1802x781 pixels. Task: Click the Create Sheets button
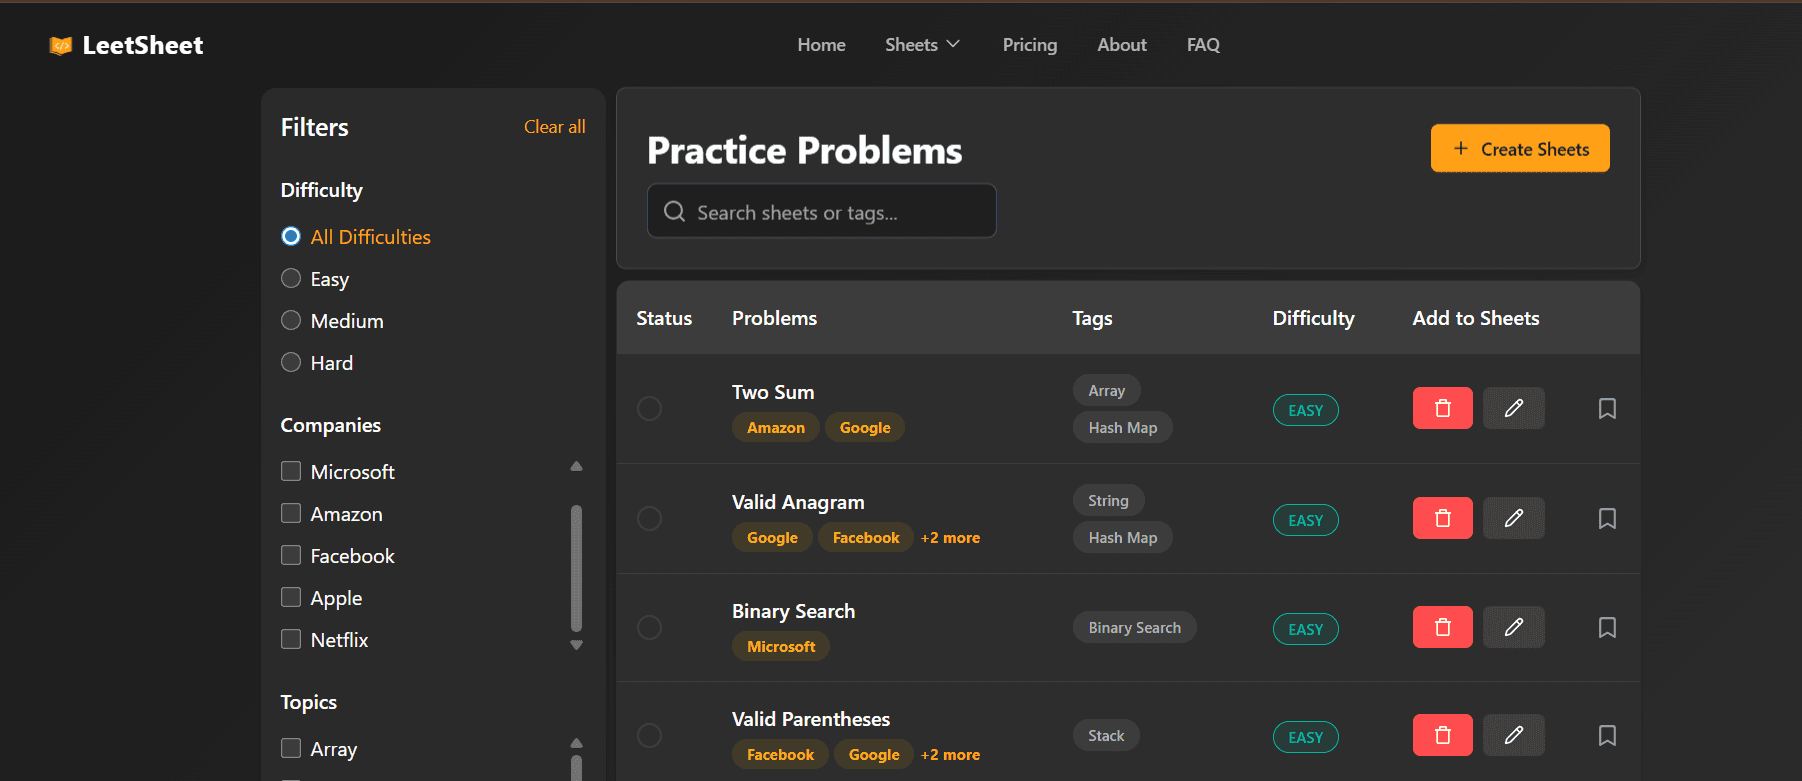1519,149
